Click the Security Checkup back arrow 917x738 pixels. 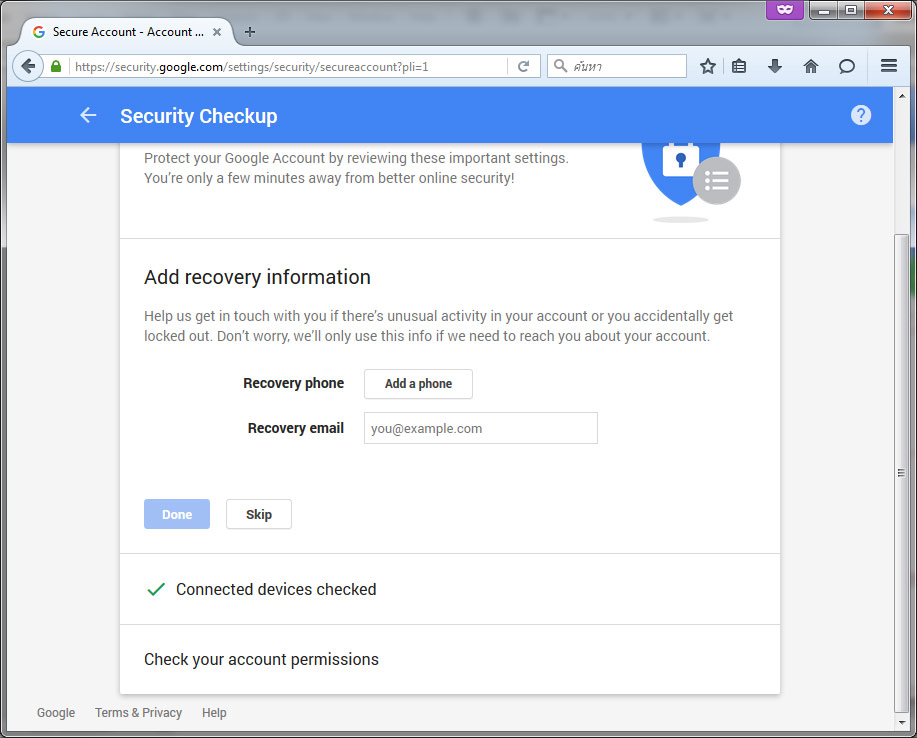(x=88, y=115)
